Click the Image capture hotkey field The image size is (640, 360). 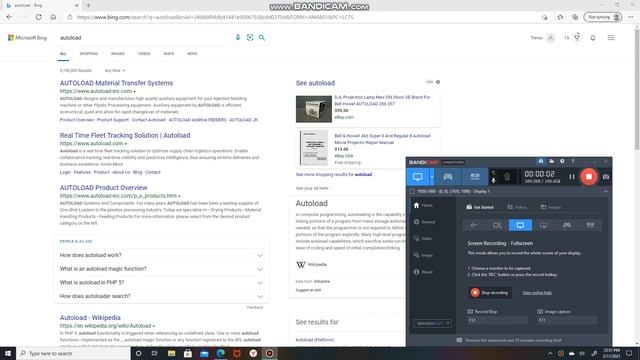tap(567, 320)
